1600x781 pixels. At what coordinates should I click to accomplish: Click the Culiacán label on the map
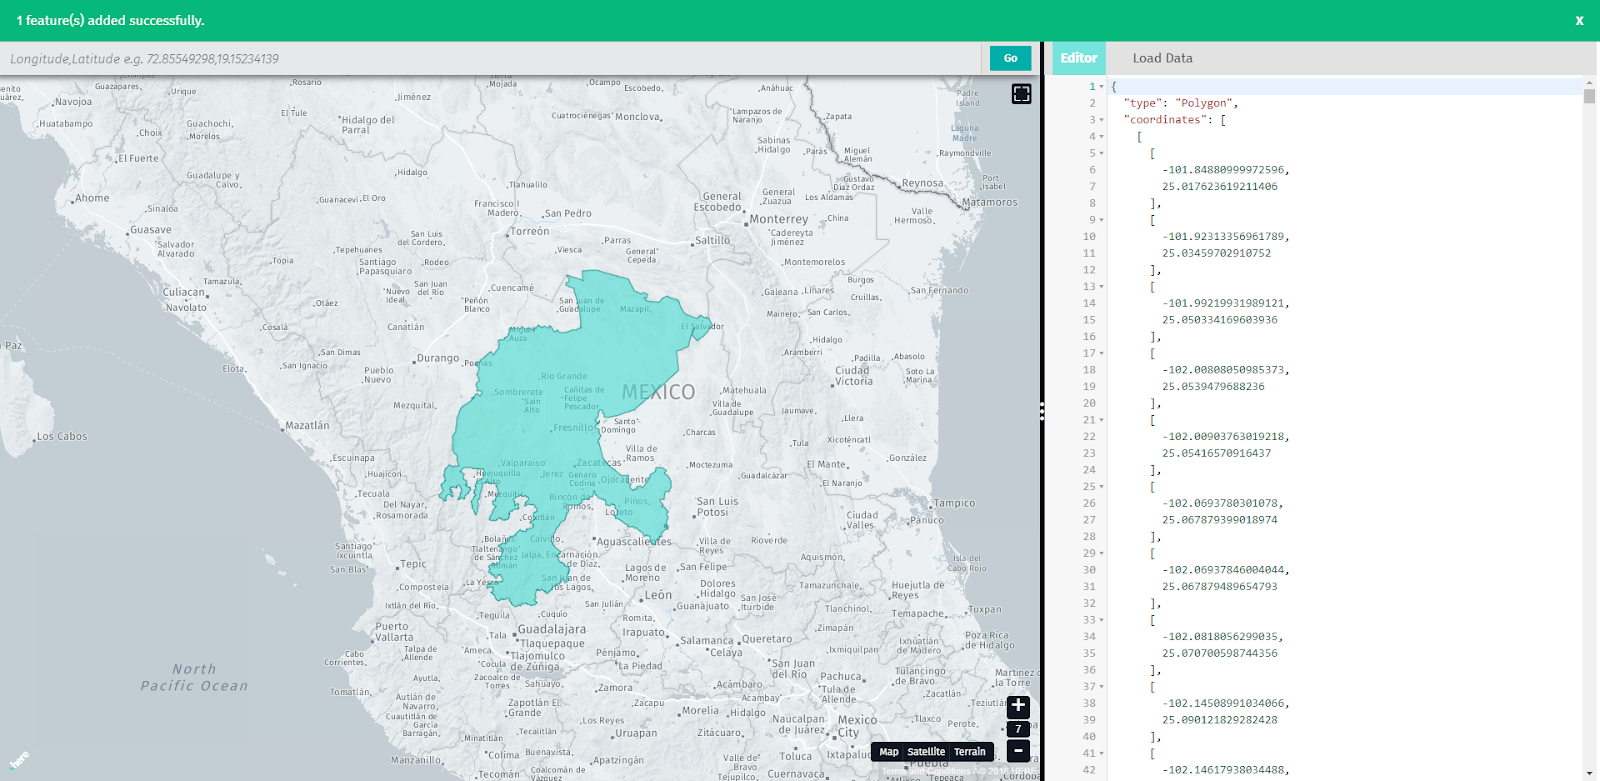coord(184,293)
